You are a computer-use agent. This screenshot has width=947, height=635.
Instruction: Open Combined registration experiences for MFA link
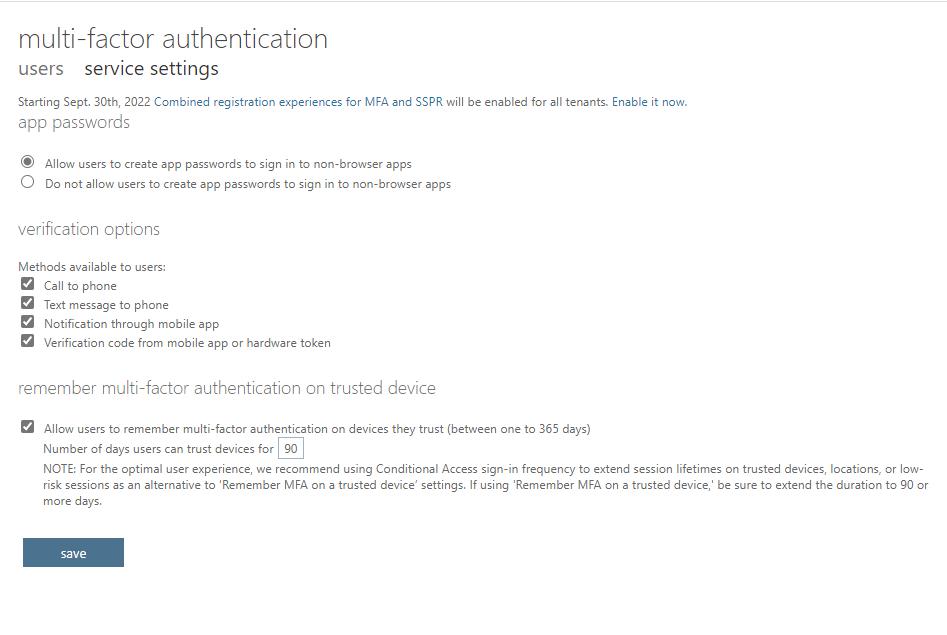[298, 102]
